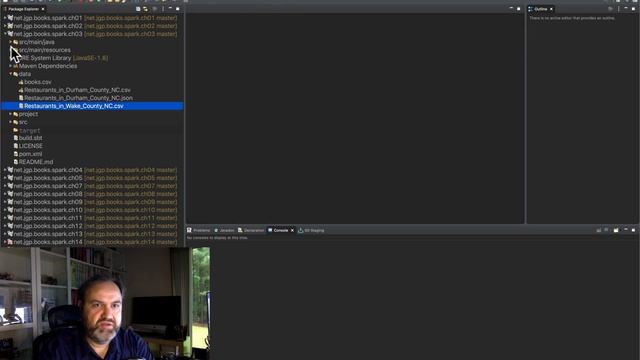Image resolution: width=640 pixels, height=360 pixels.
Task: Expand the net.jgp.books.spark.ch01 project arrow
Action: click(5, 18)
